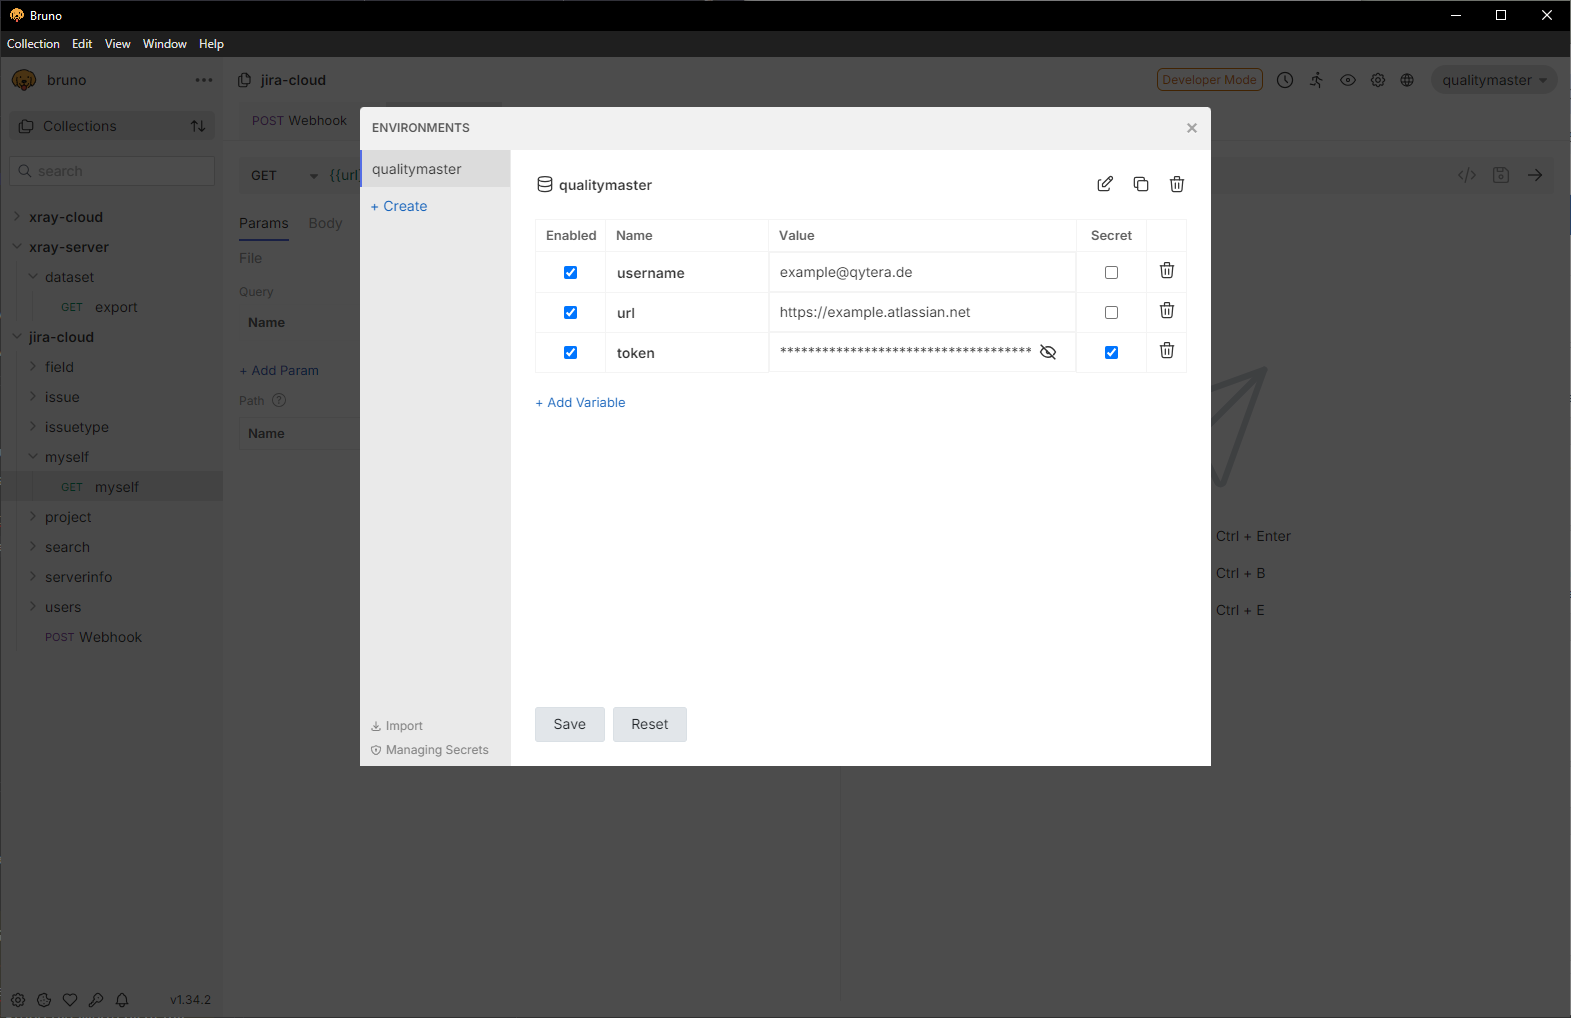The image size is (1571, 1018).
Task: Delete the username variable row
Action: pyautogui.click(x=1166, y=271)
